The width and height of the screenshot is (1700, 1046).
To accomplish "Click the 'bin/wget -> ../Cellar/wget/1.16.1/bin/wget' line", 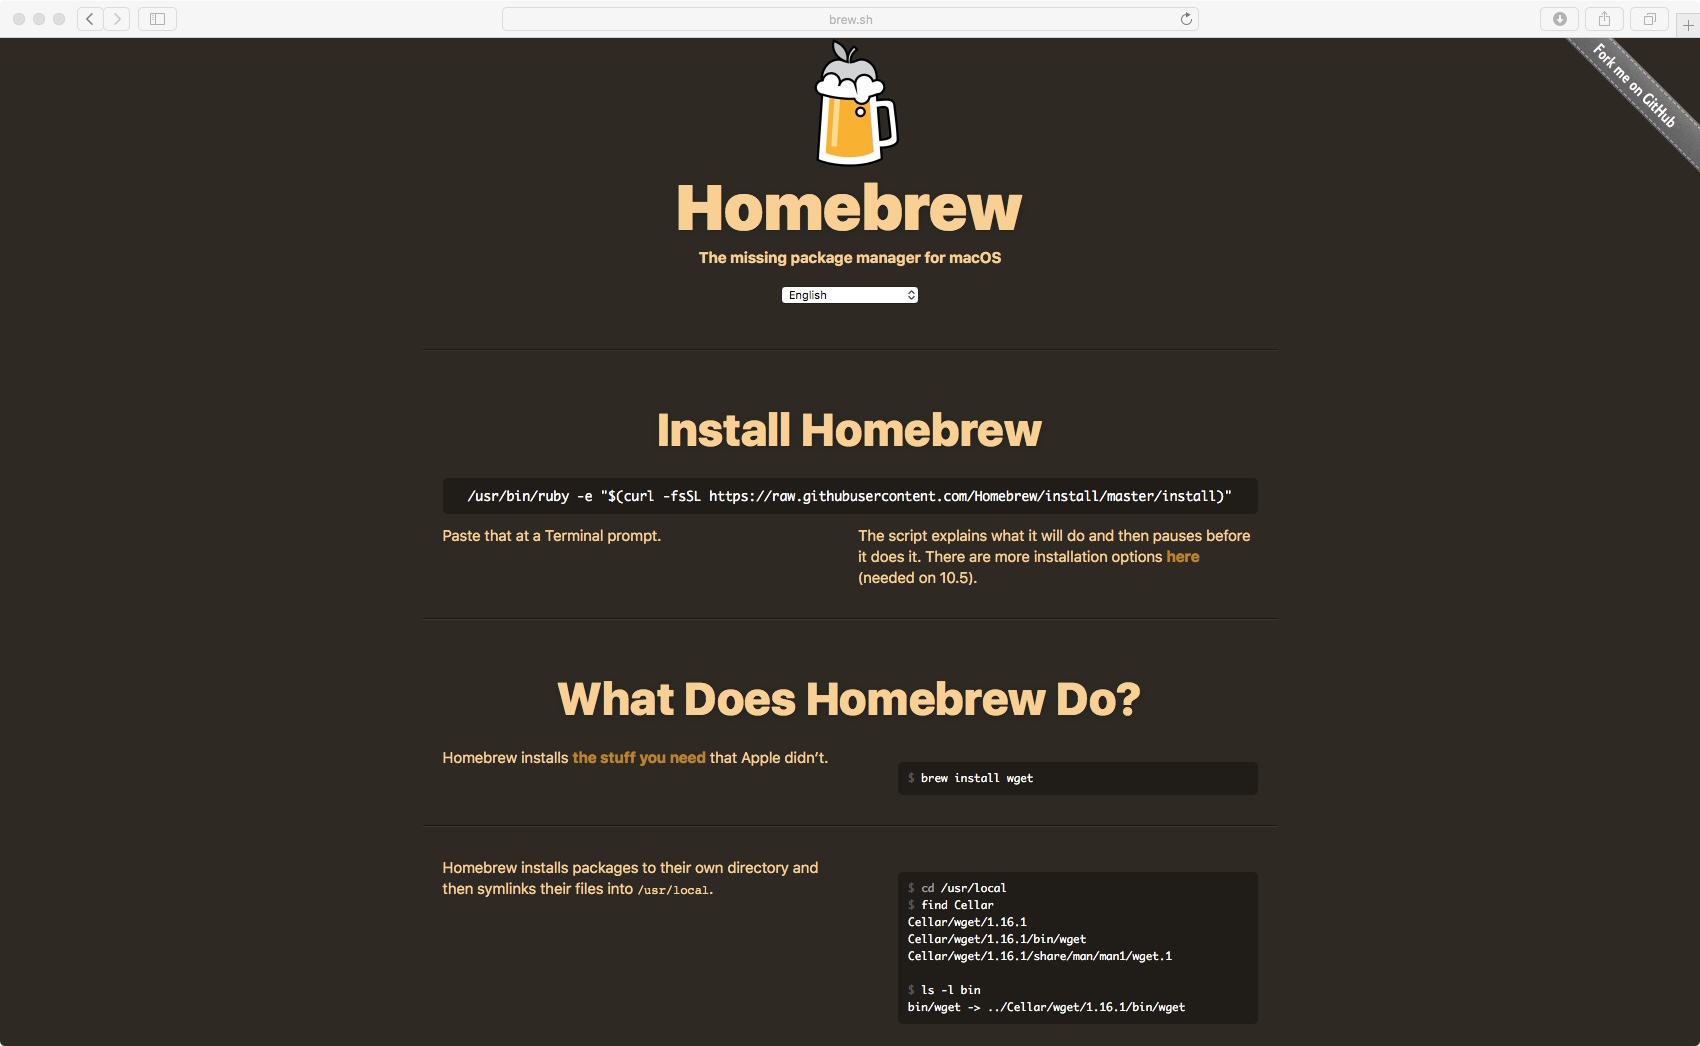I will (1046, 1007).
